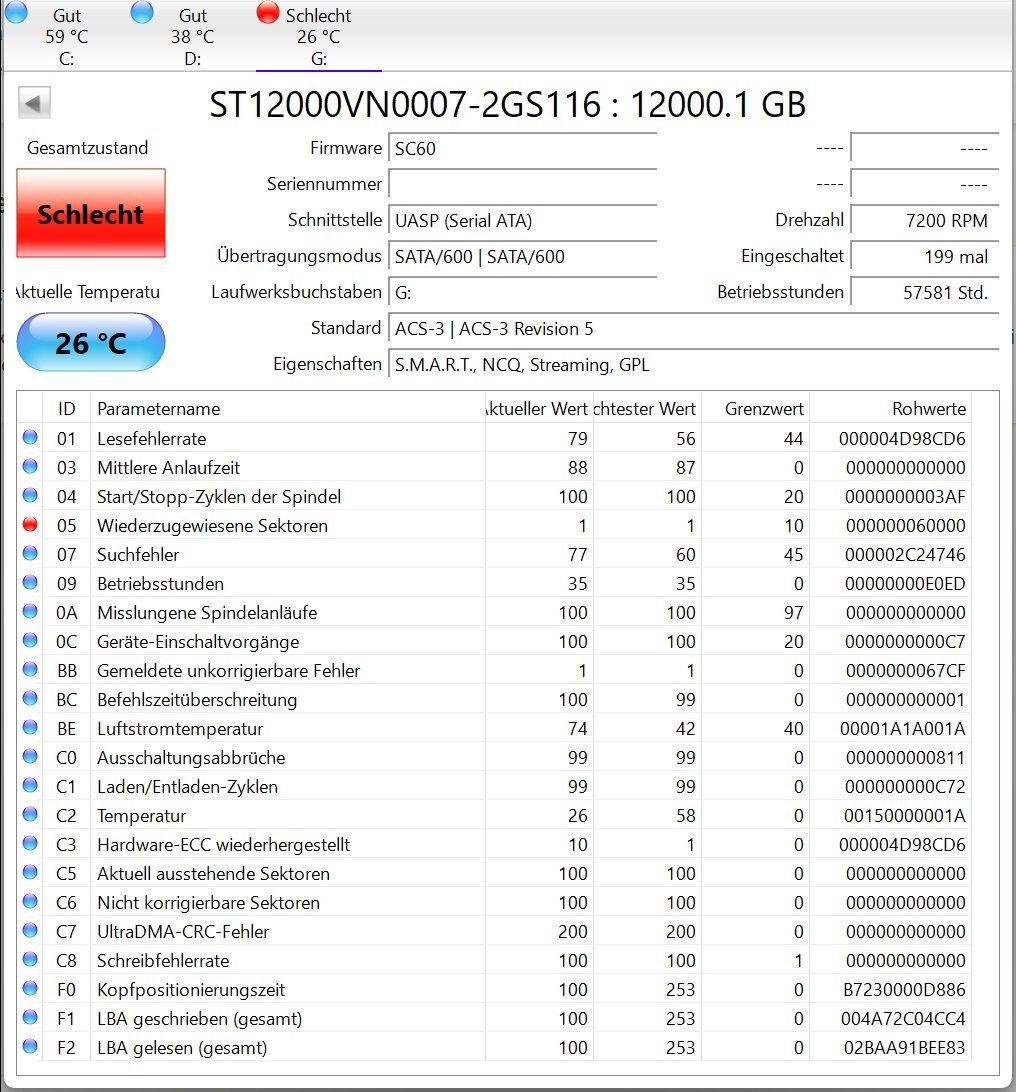Select the Befehlszeitüberschreitung parameter name
1016x1092 pixels.
click(197, 700)
